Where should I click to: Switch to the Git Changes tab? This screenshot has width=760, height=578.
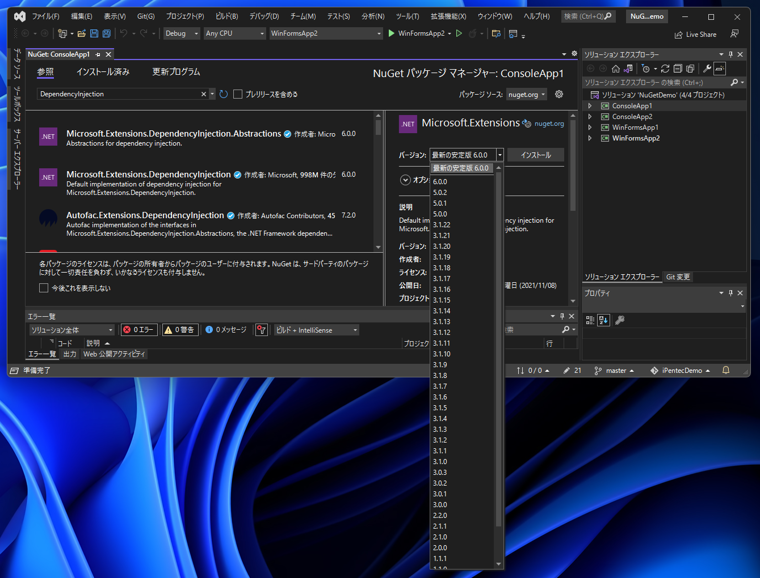[678, 277]
